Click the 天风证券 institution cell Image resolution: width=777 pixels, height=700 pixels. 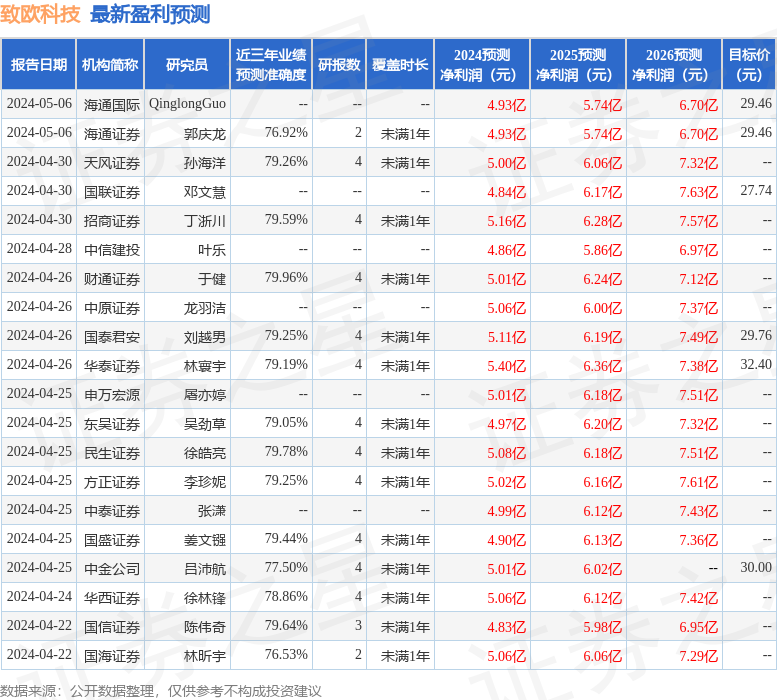(111, 162)
